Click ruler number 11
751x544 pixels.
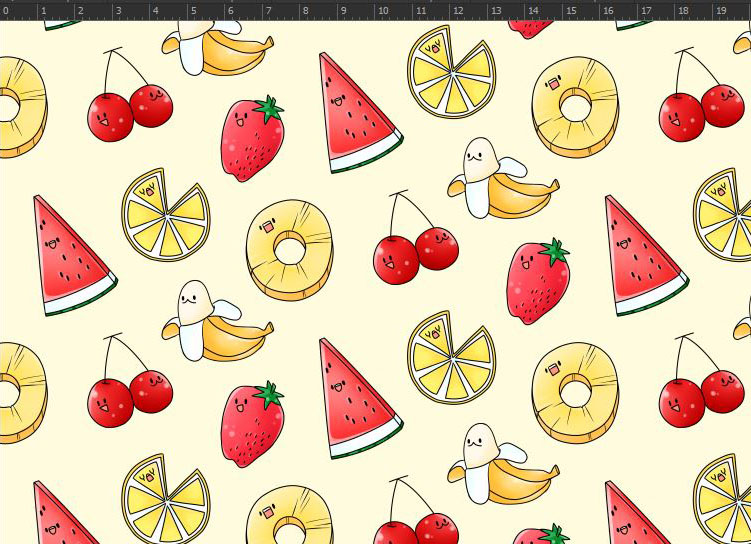[x=421, y=11]
